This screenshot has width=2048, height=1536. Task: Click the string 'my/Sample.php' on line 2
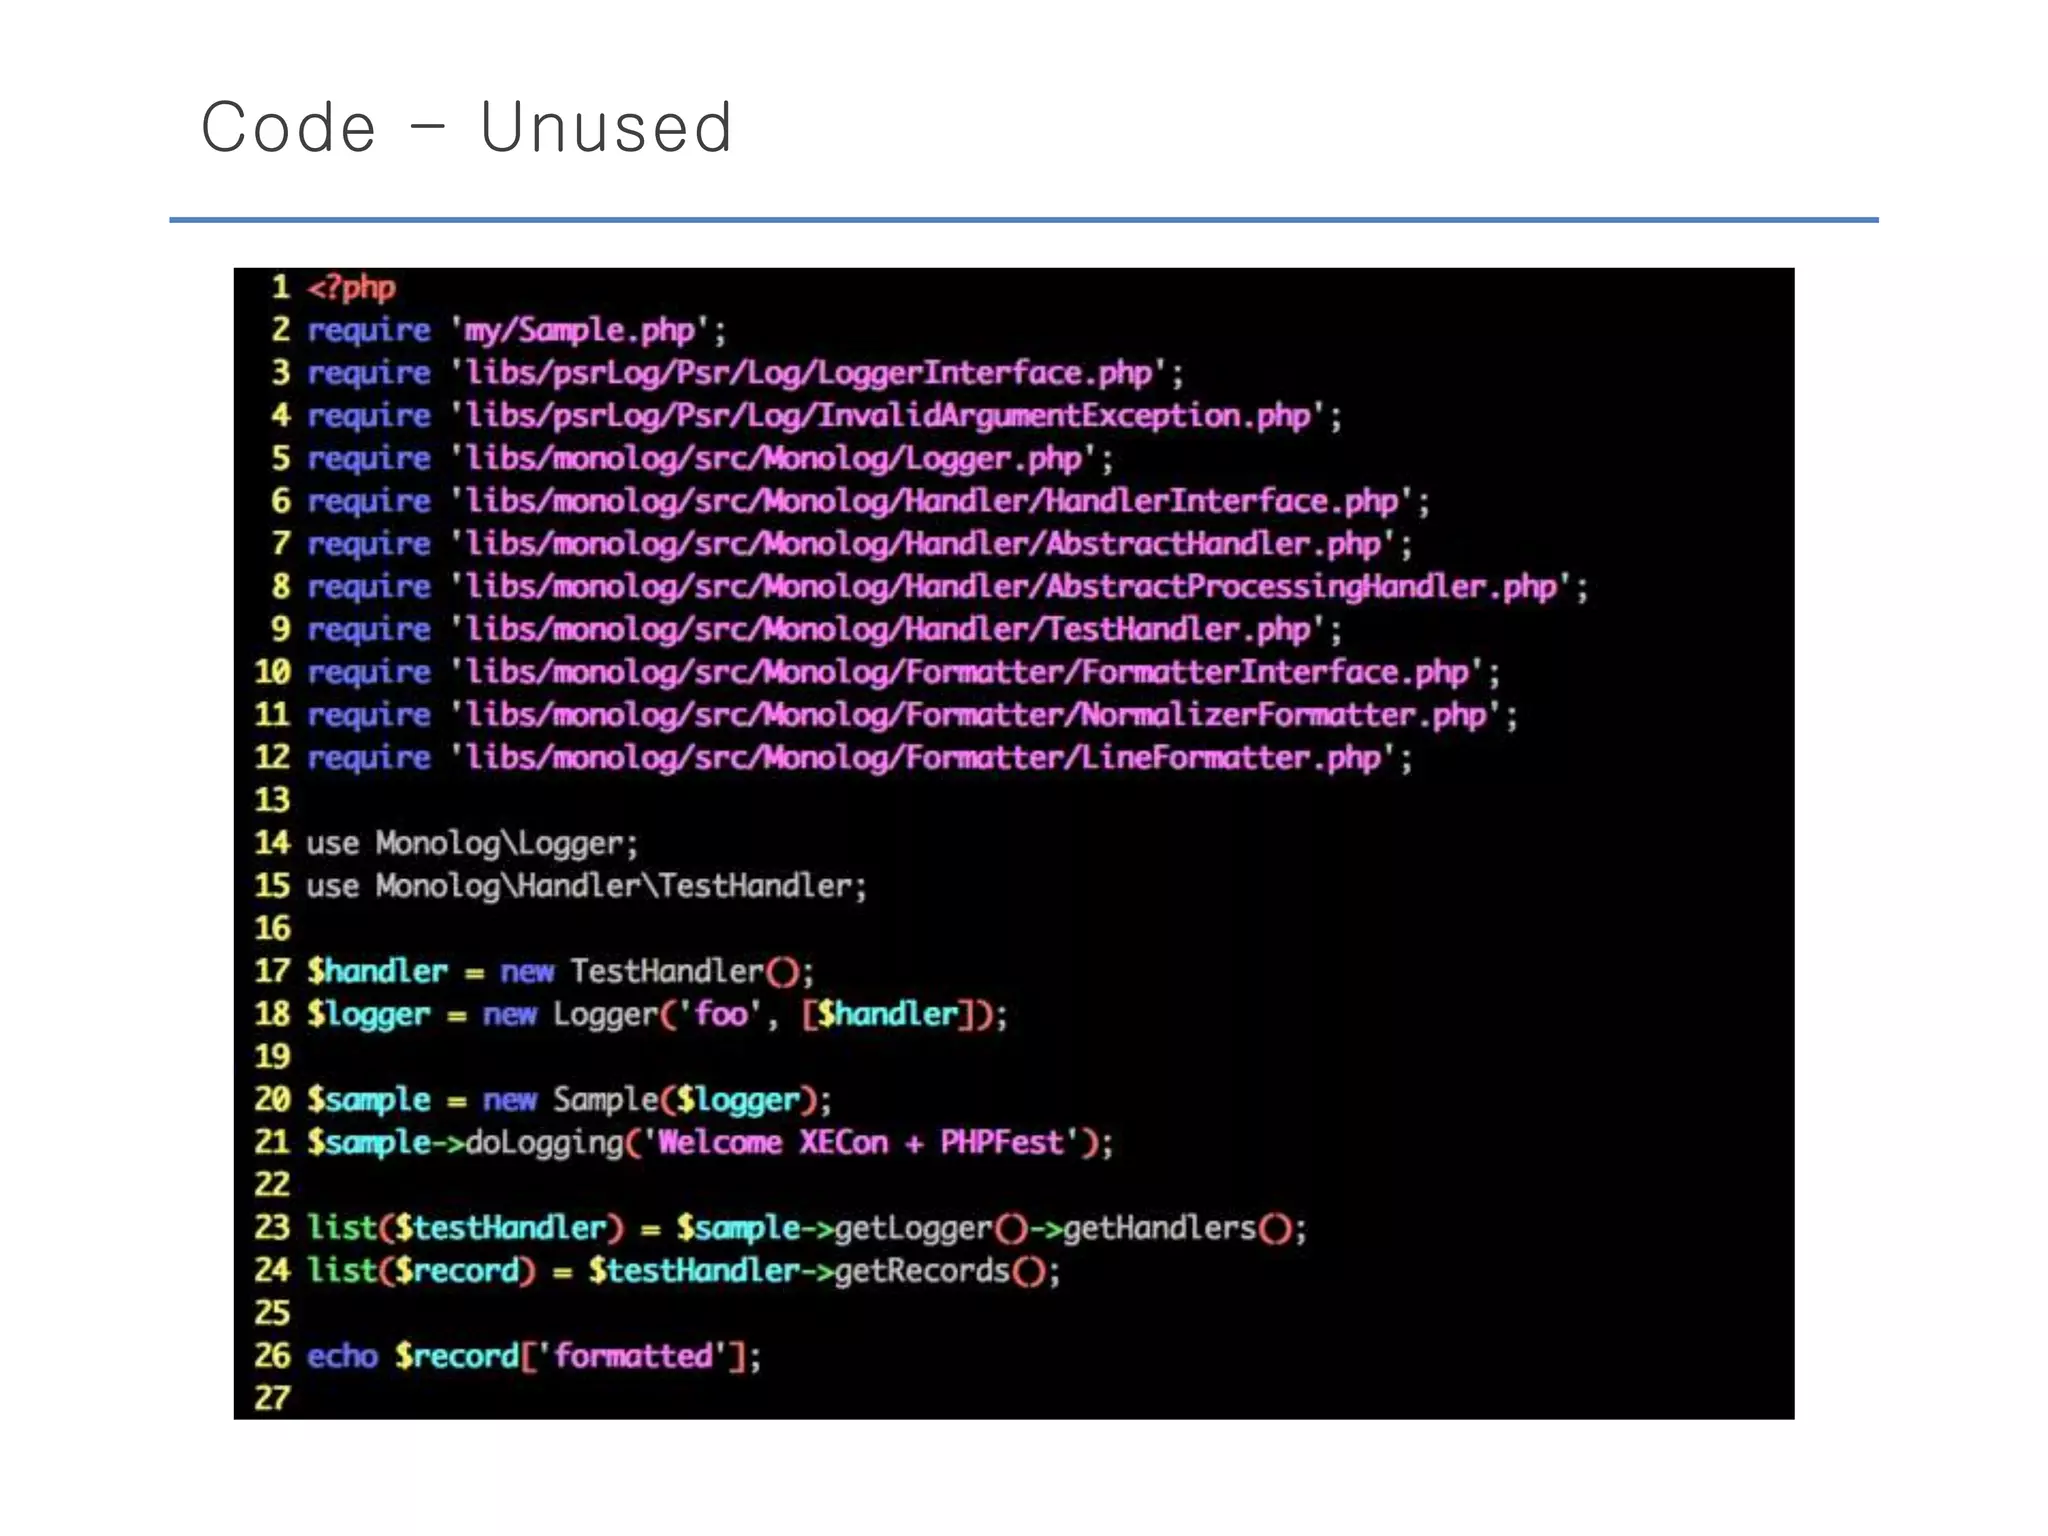(x=580, y=331)
